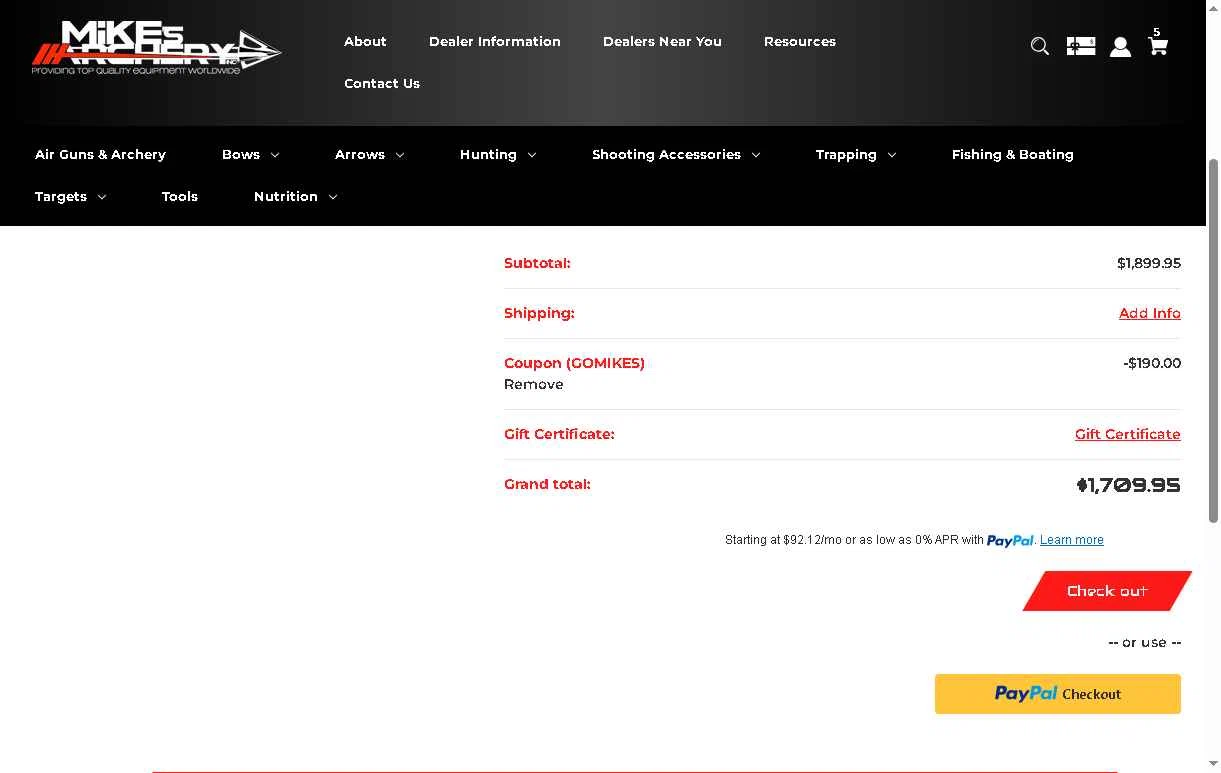Click the Gift Certificate link
Viewport: 1221px width, 773px height.
pos(1128,434)
